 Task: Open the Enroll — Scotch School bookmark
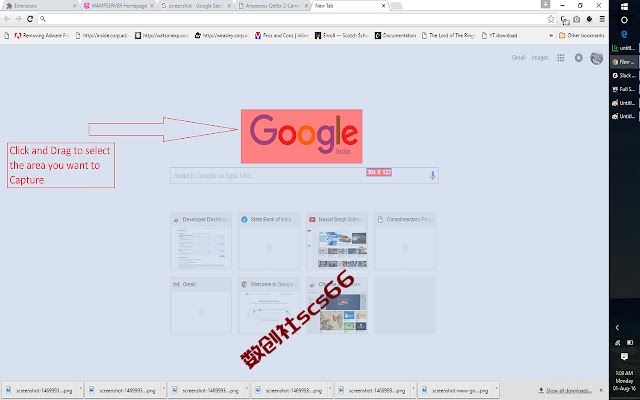[x=341, y=36]
